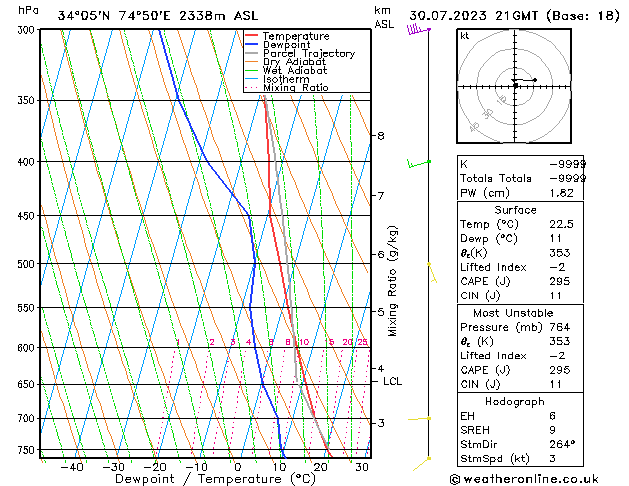Click the hPa axis heading
This screenshot has height=486, width=629.
[x=28, y=10]
